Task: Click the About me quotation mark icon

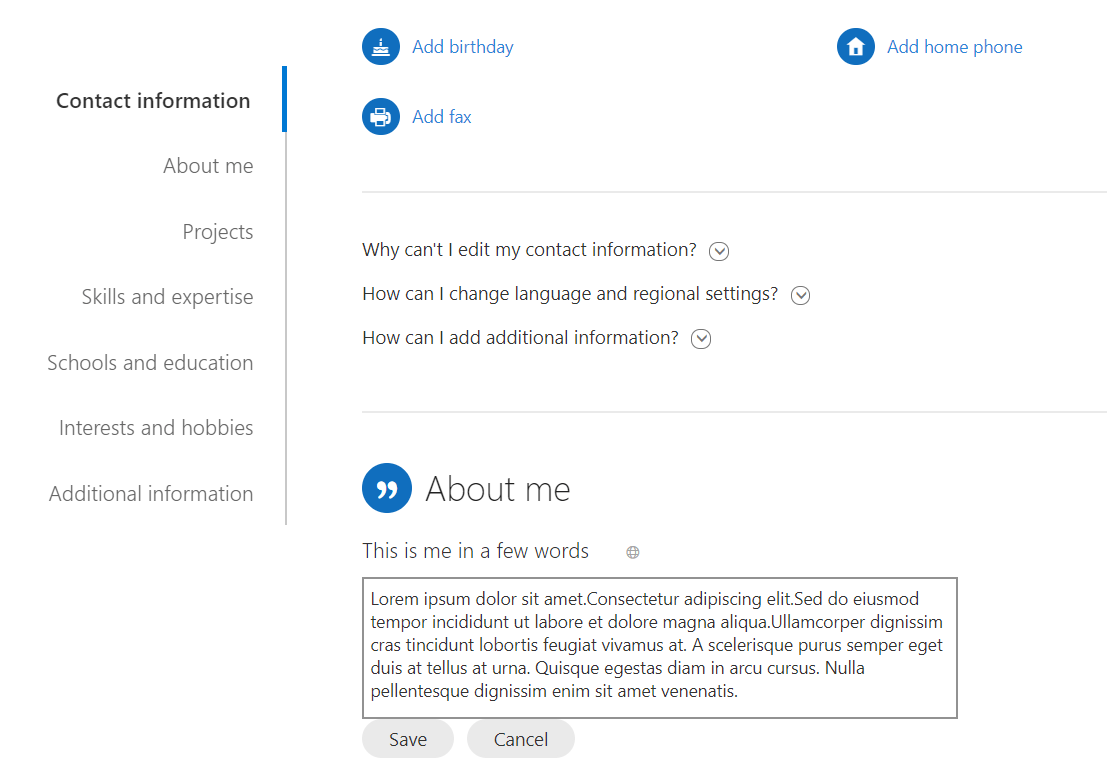Action: [x=387, y=488]
